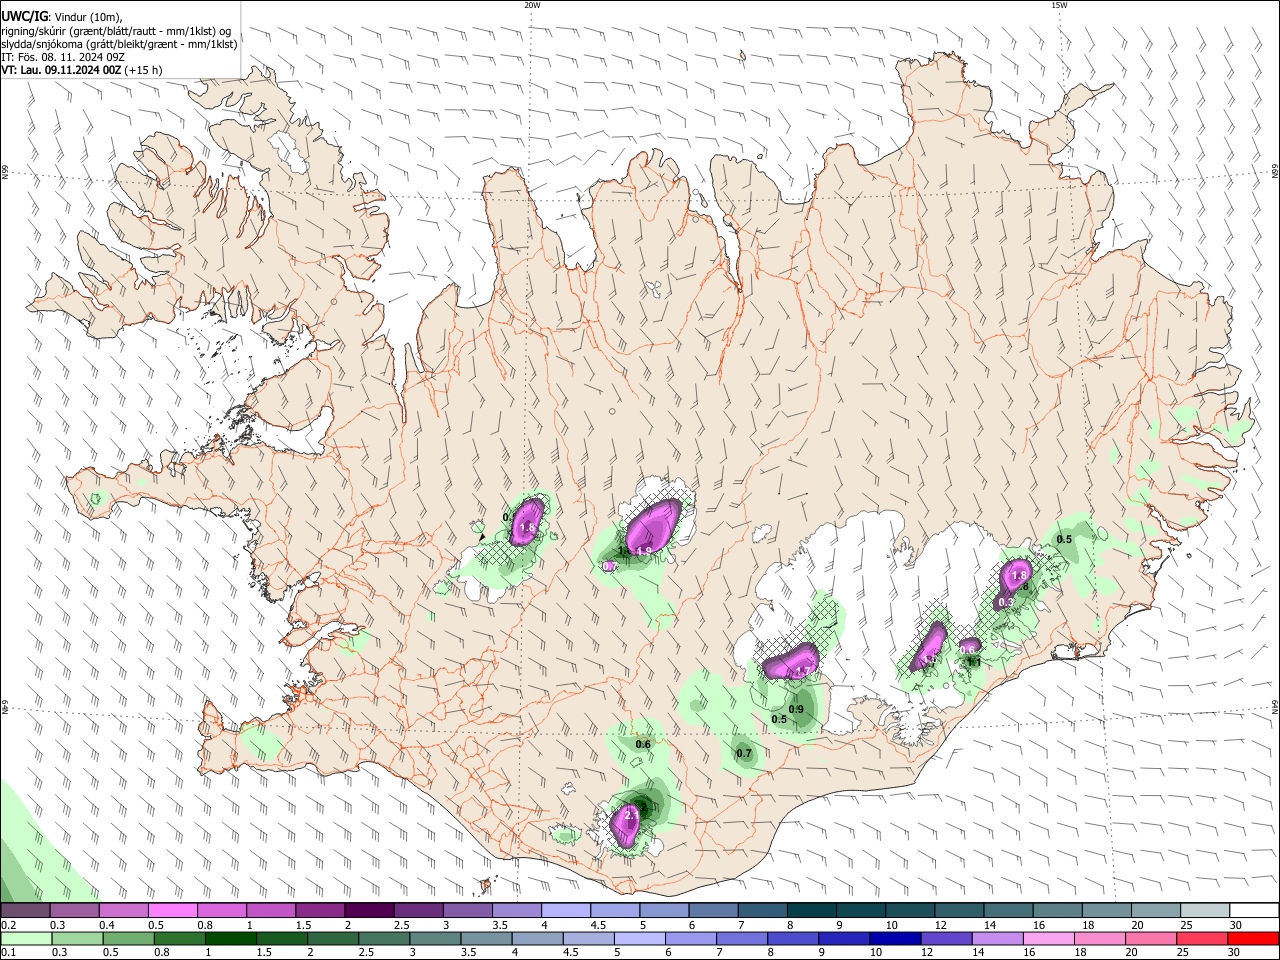Click the 1.7 precipitation value on map
Screen dimensions: 1280x960
[x=802, y=672]
